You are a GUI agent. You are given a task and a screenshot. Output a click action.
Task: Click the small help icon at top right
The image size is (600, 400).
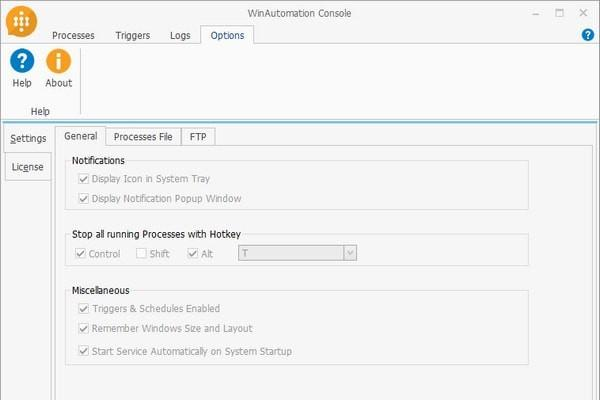click(588, 35)
